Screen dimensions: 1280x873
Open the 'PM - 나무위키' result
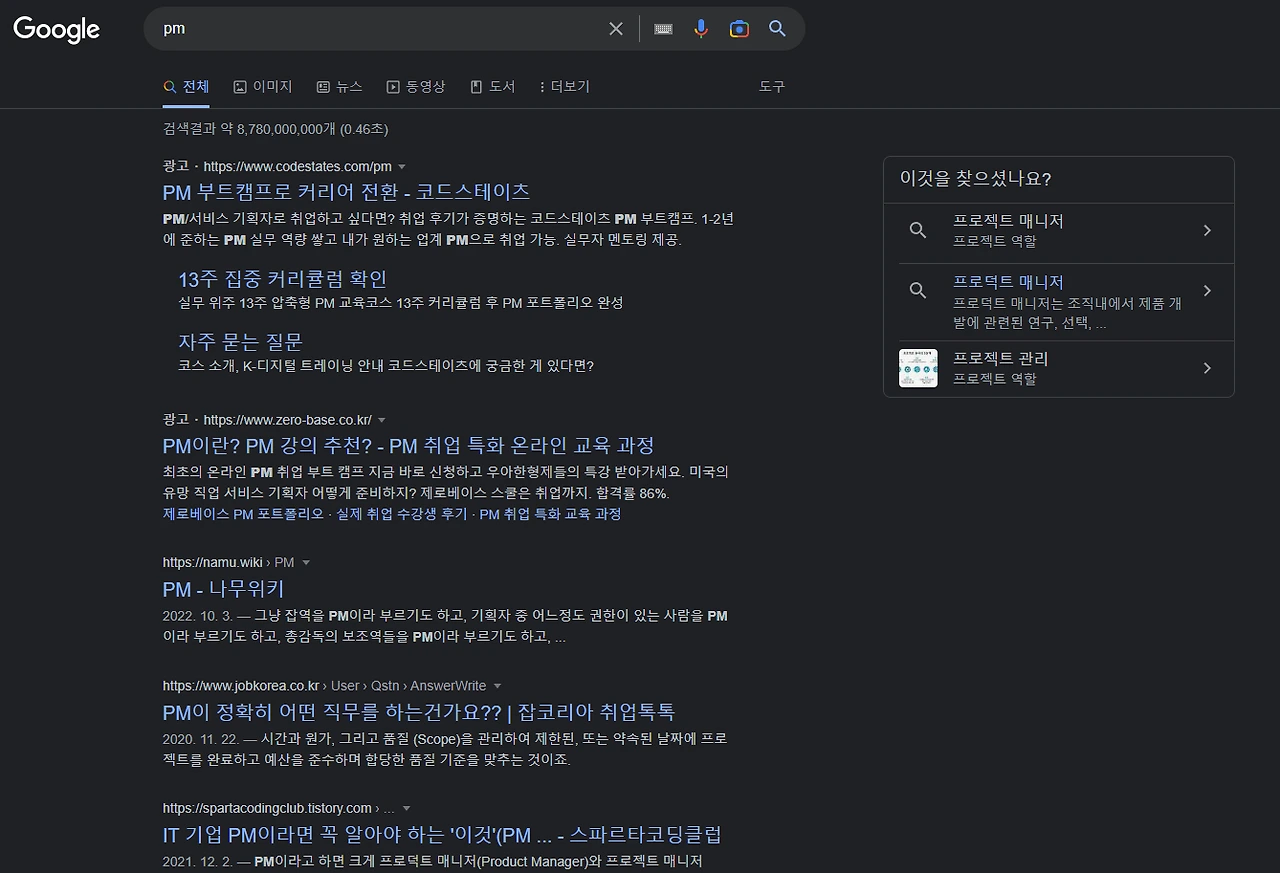224,589
